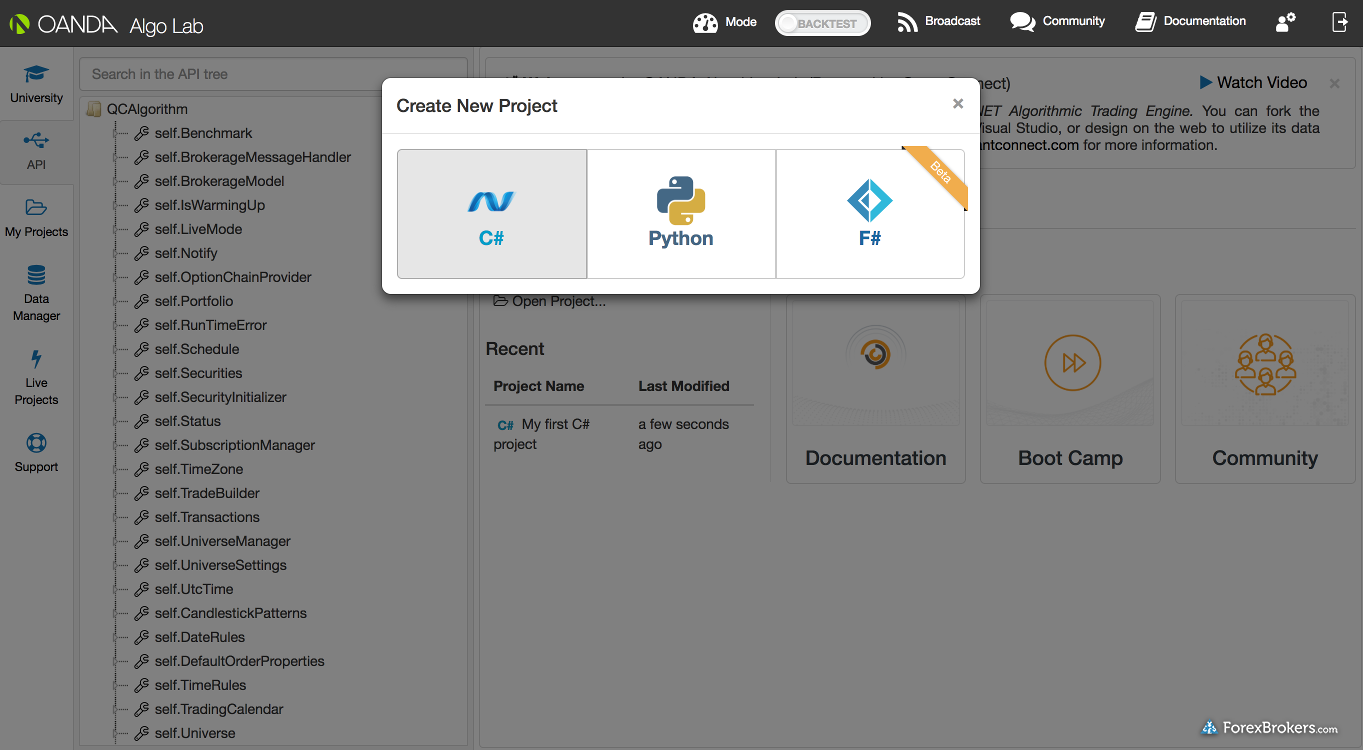Viewport: 1363px width, 750px height.
Task: Select self.CandlestickPatterns tree item
Action: pos(230,613)
